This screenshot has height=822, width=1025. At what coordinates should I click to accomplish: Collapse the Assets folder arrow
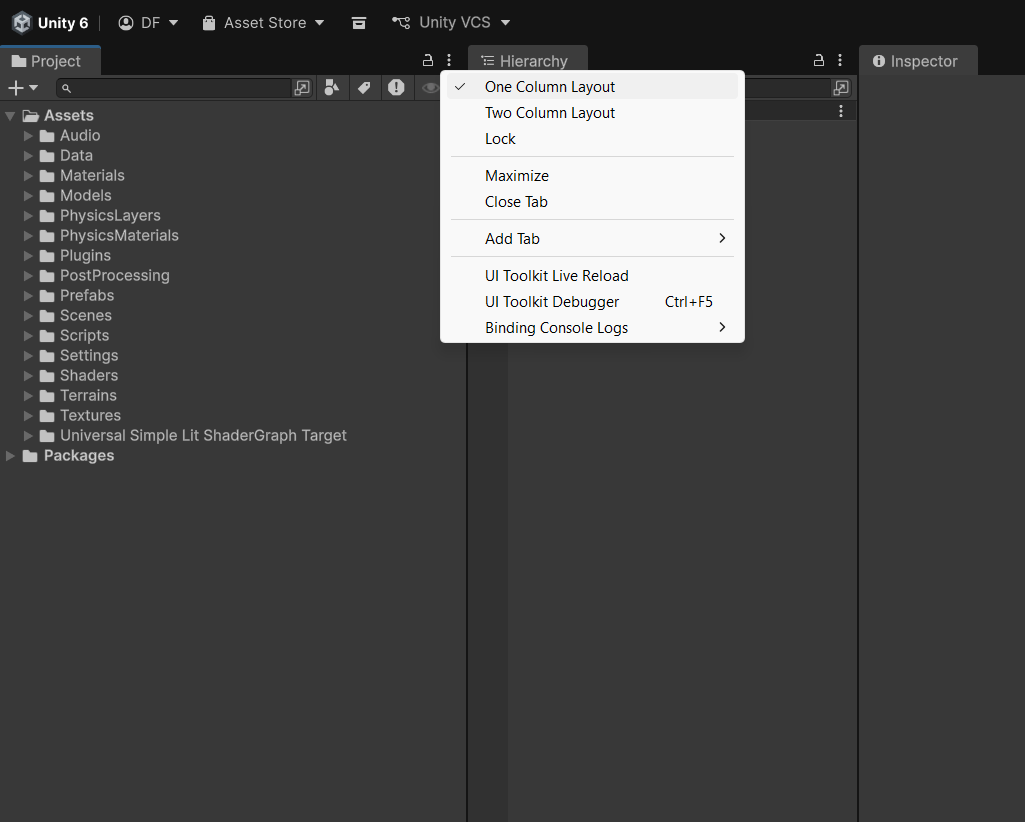[x=10, y=116]
